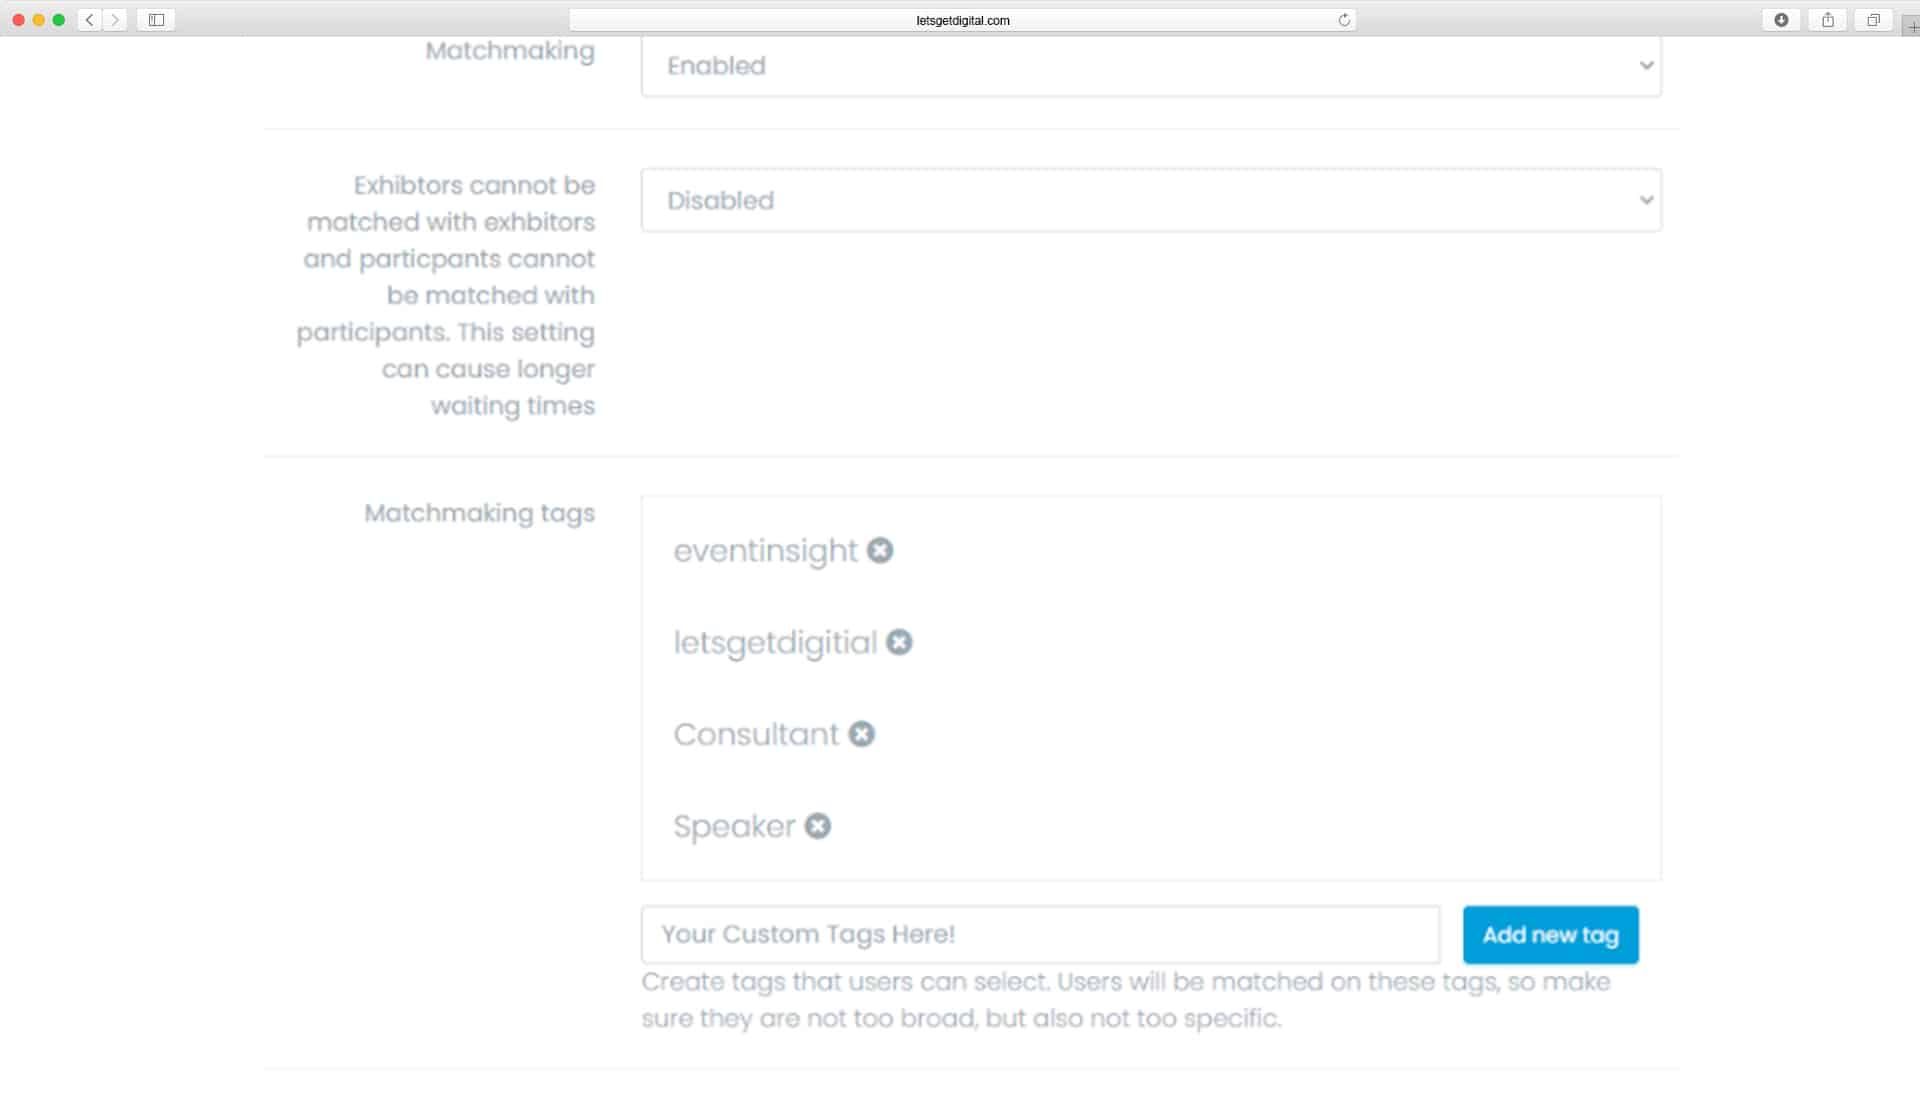
Task: Remove the eventinsight tag
Action: pos(880,551)
